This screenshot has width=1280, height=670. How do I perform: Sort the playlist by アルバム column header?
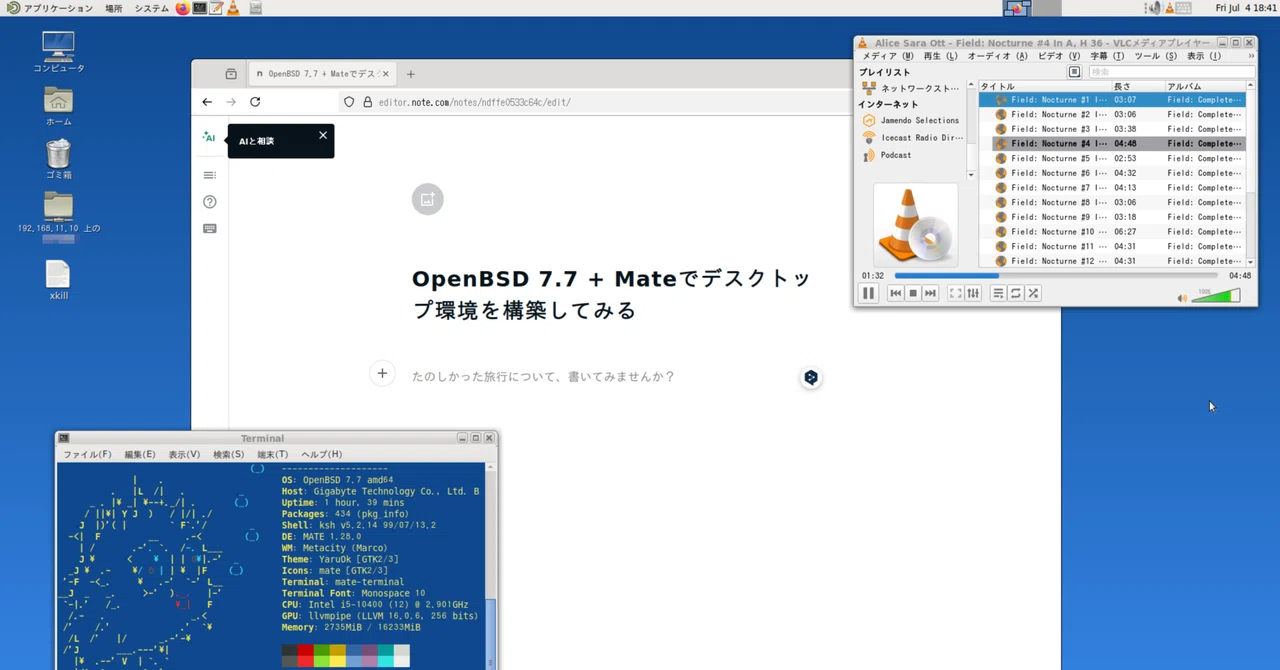(x=1205, y=87)
